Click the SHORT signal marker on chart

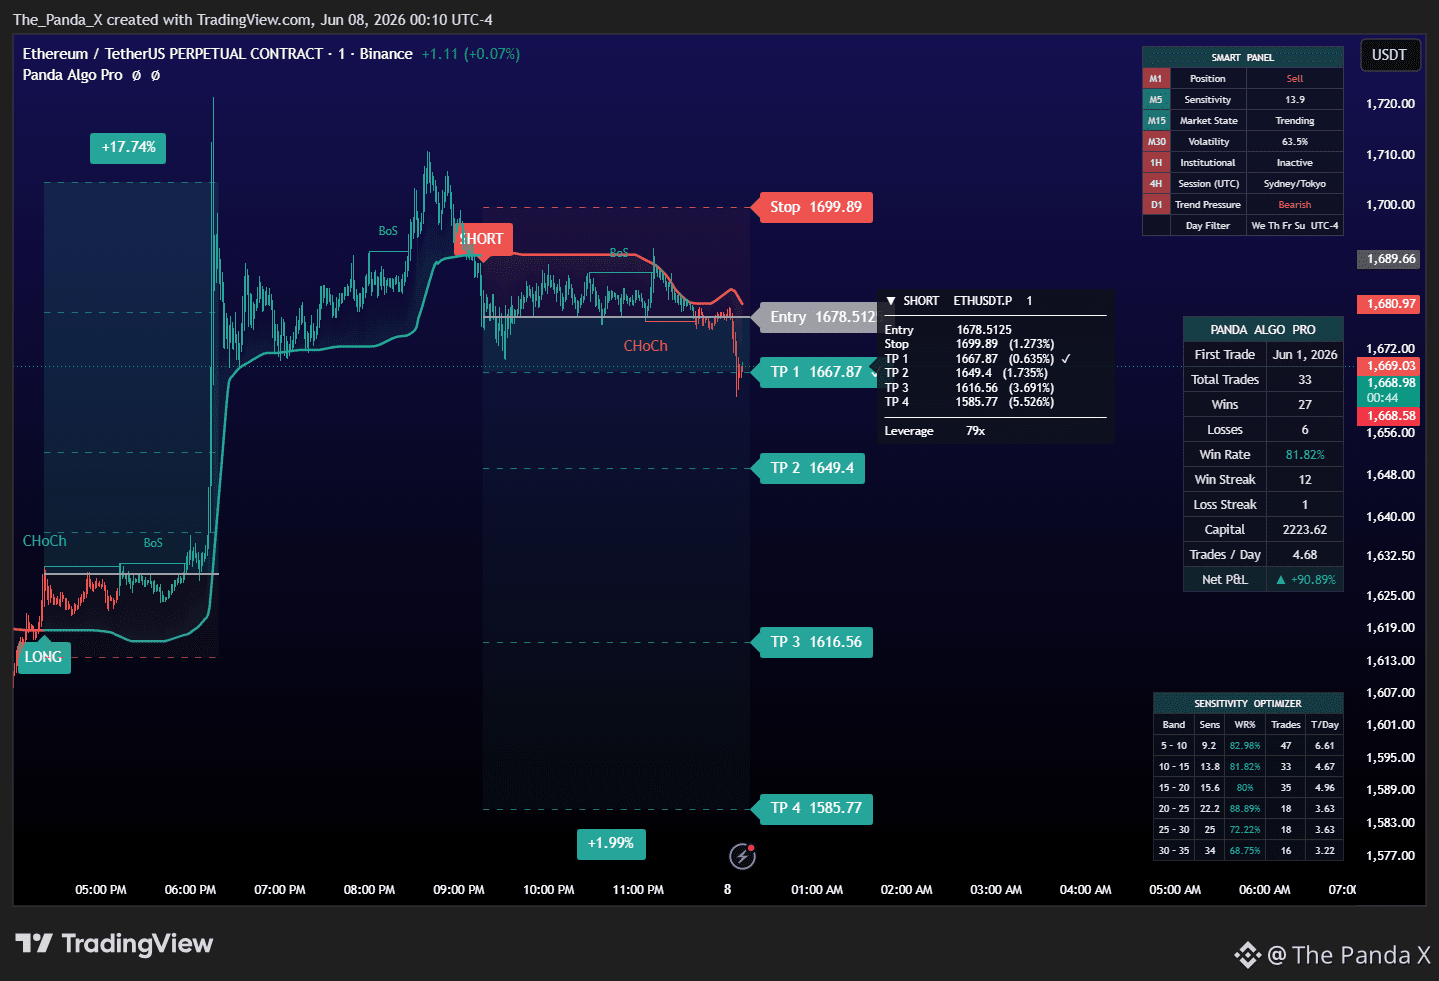[483, 239]
